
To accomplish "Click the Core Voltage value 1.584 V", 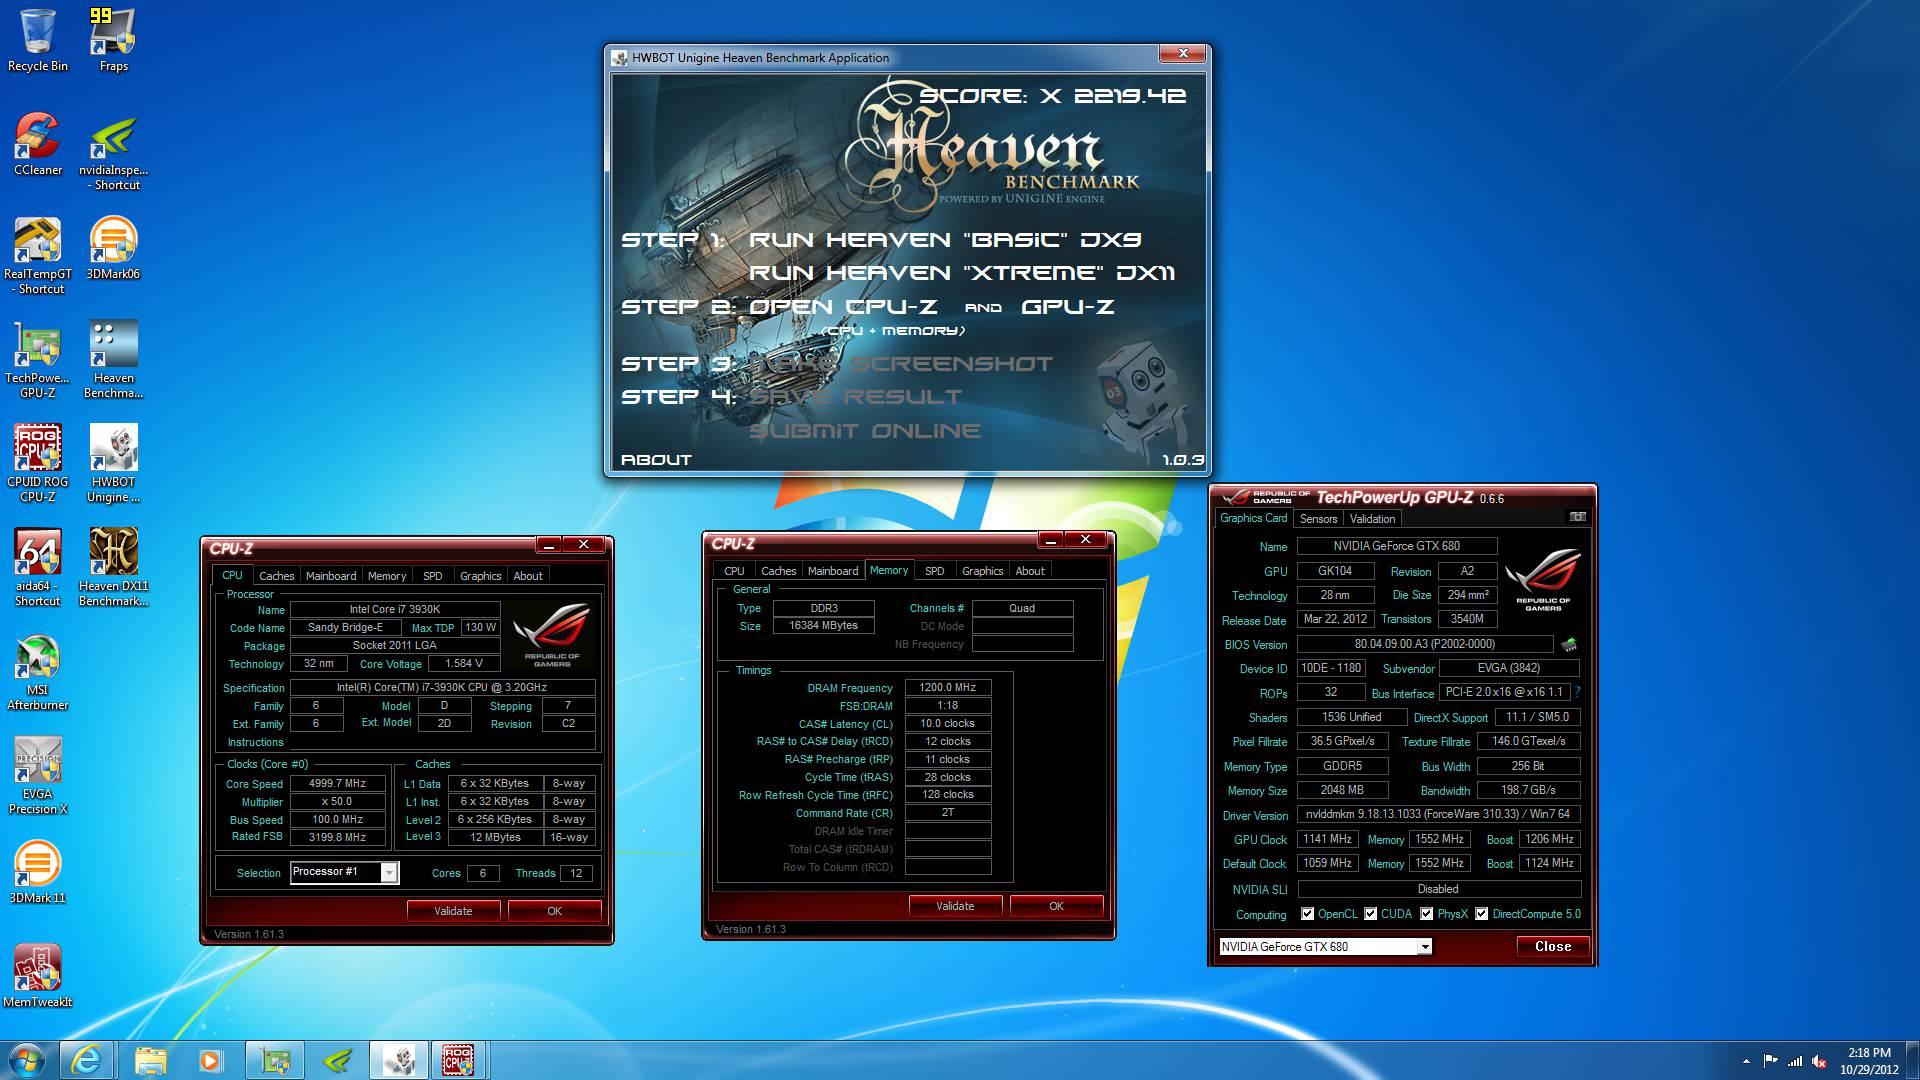I will 464,663.
